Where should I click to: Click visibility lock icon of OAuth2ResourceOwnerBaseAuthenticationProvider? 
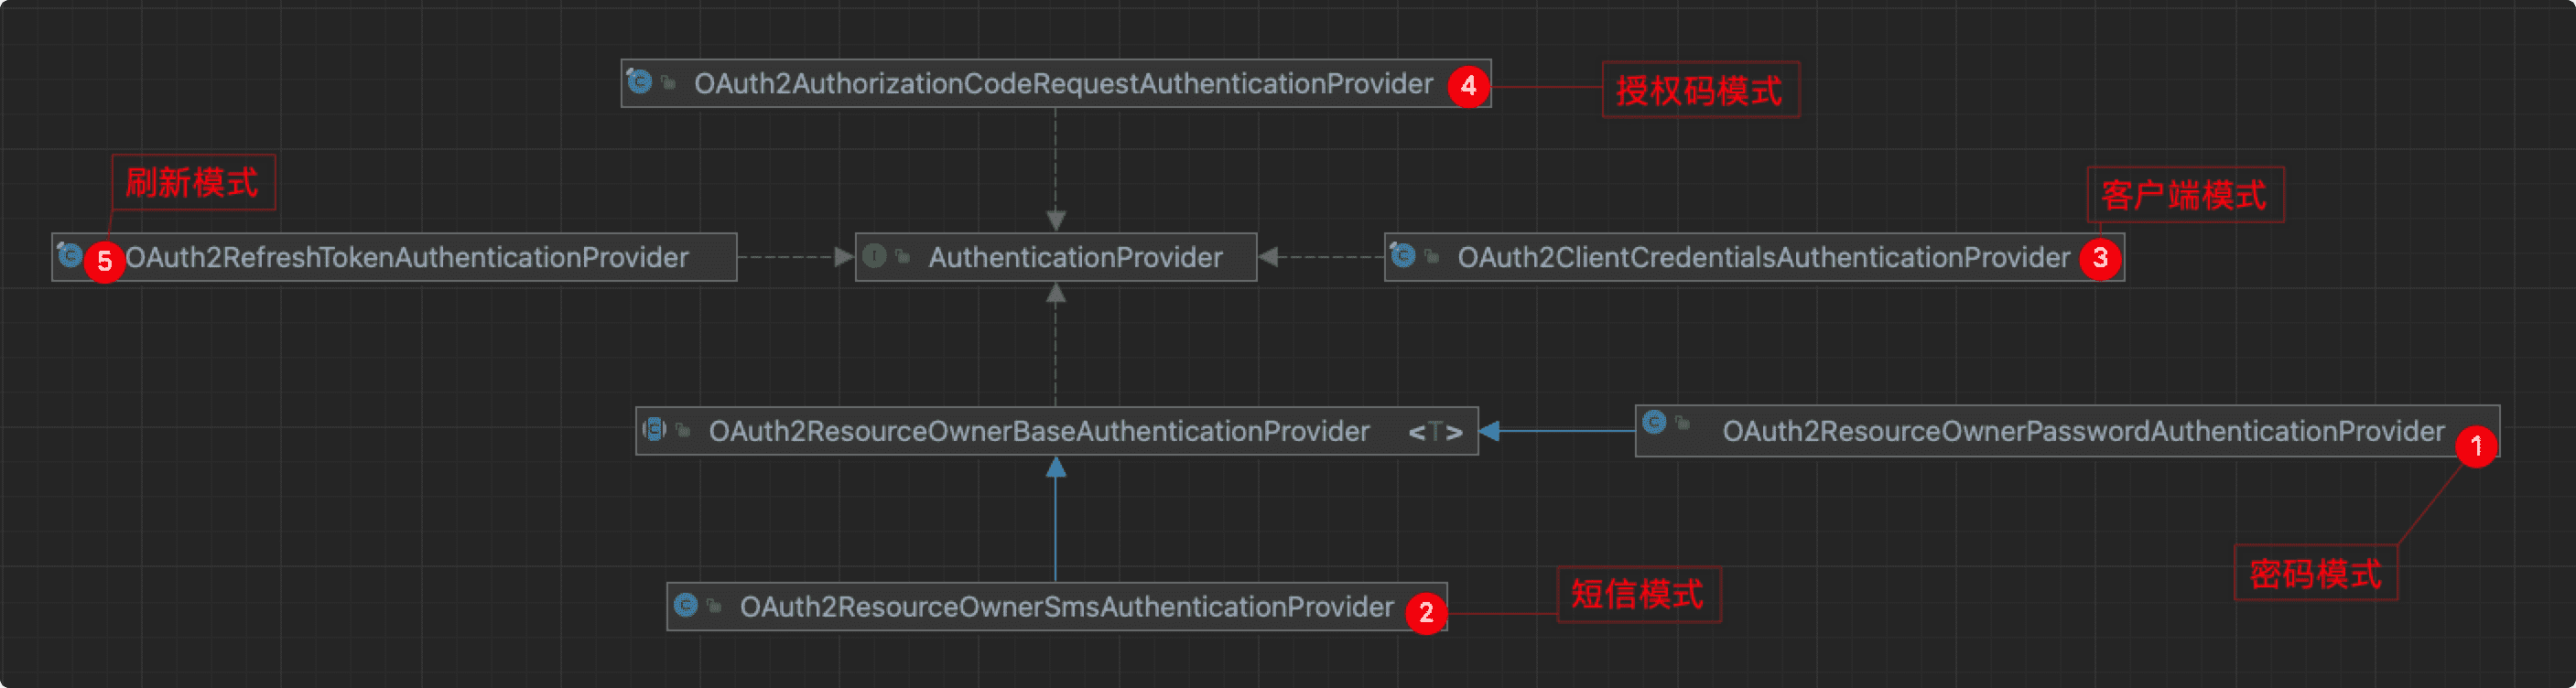click(x=684, y=431)
